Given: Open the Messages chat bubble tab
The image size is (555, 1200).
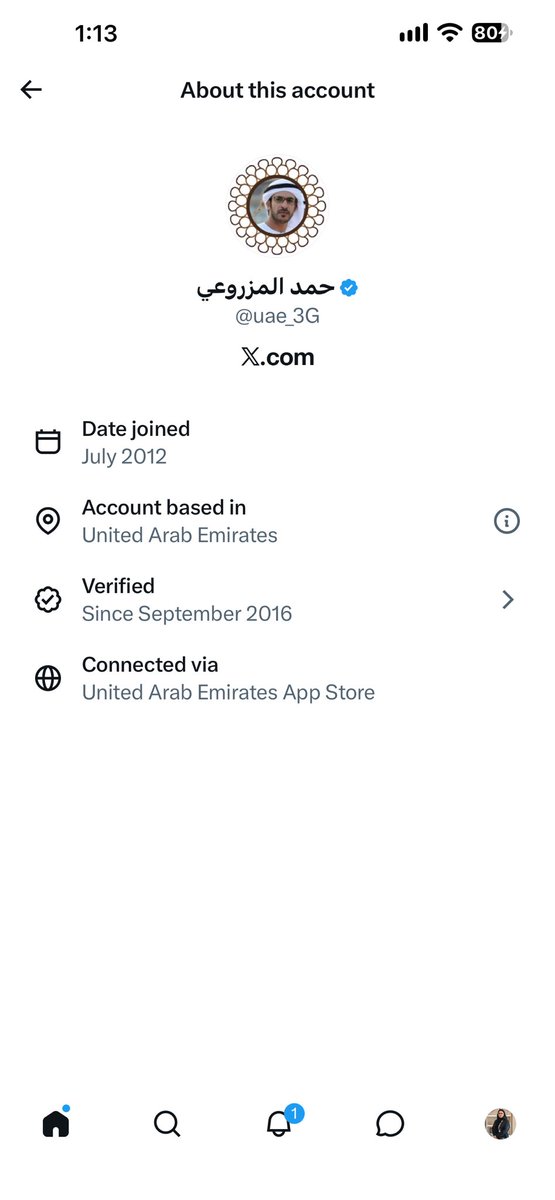Looking at the screenshot, I should coord(390,1124).
